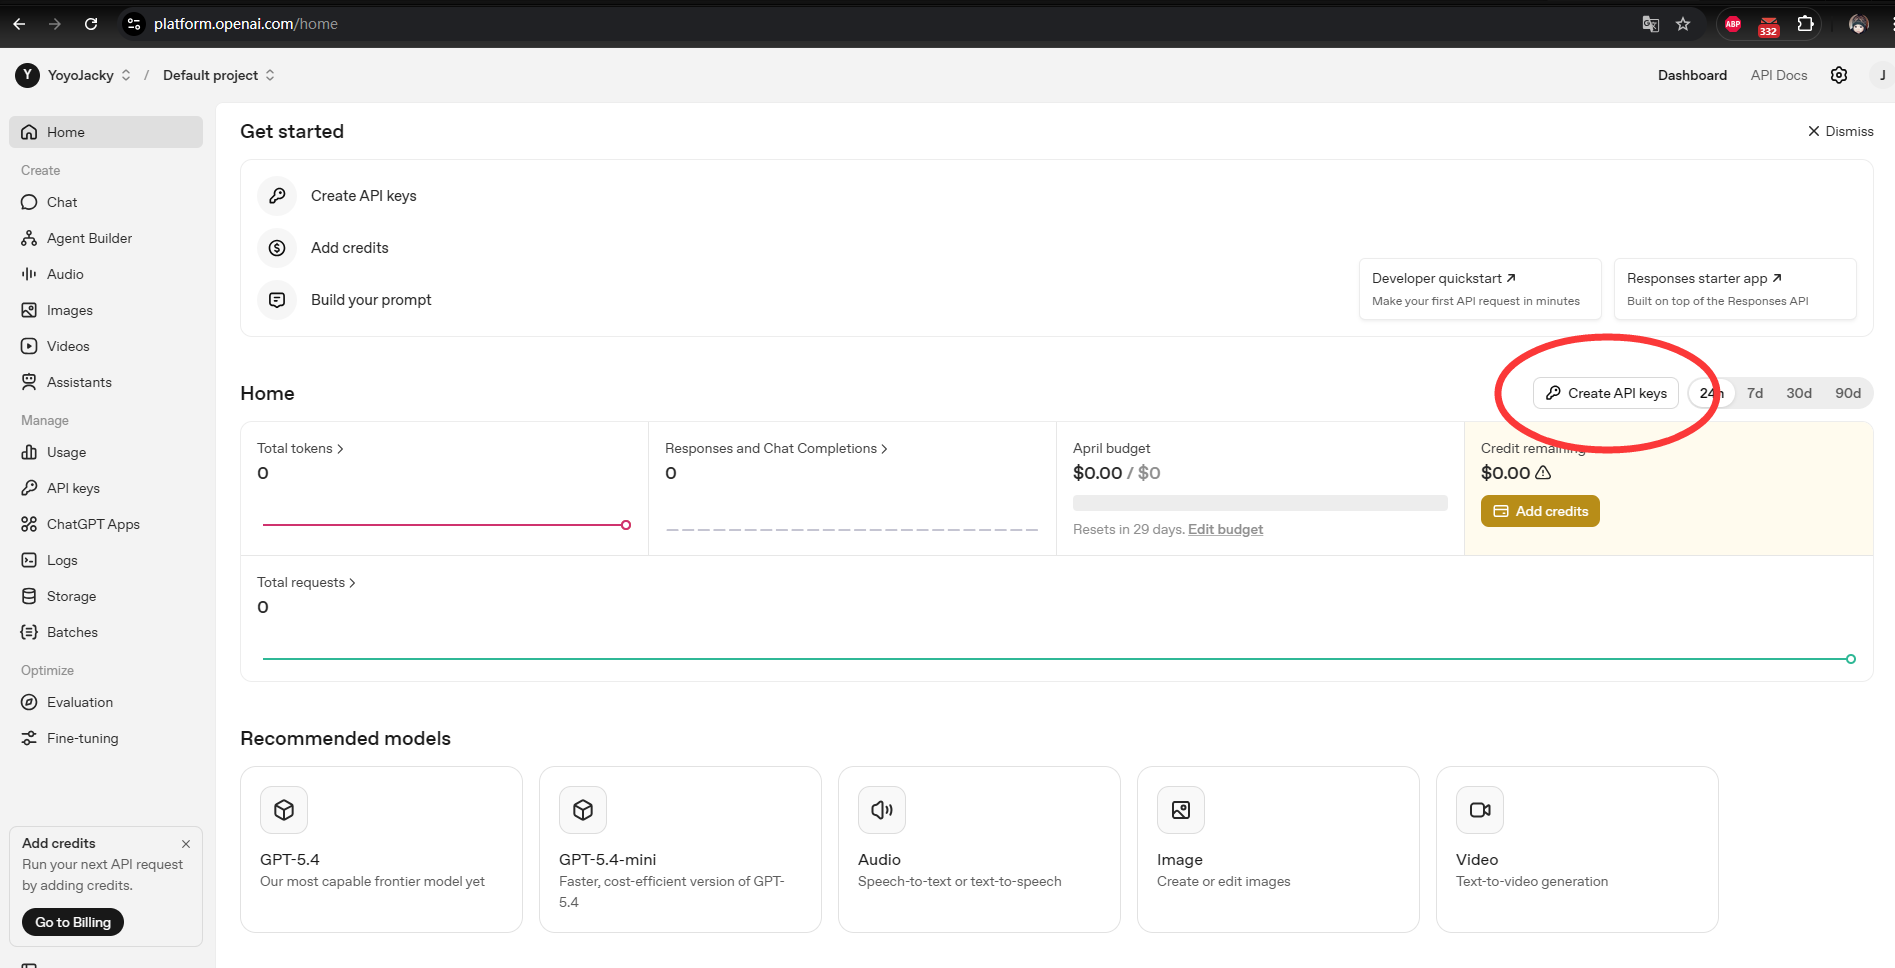Reload the page with the refresh icon
The width and height of the screenshot is (1895, 968).
[x=91, y=24]
